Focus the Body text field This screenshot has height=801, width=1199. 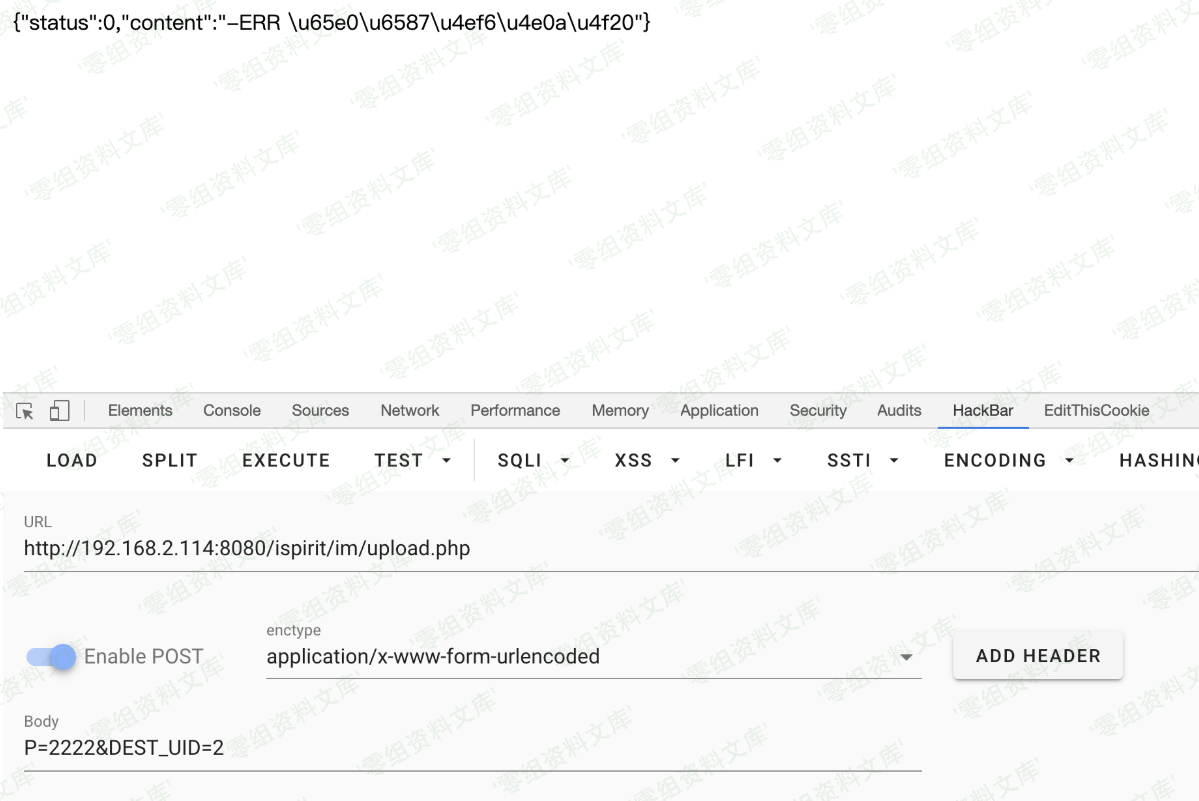tap(470, 747)
